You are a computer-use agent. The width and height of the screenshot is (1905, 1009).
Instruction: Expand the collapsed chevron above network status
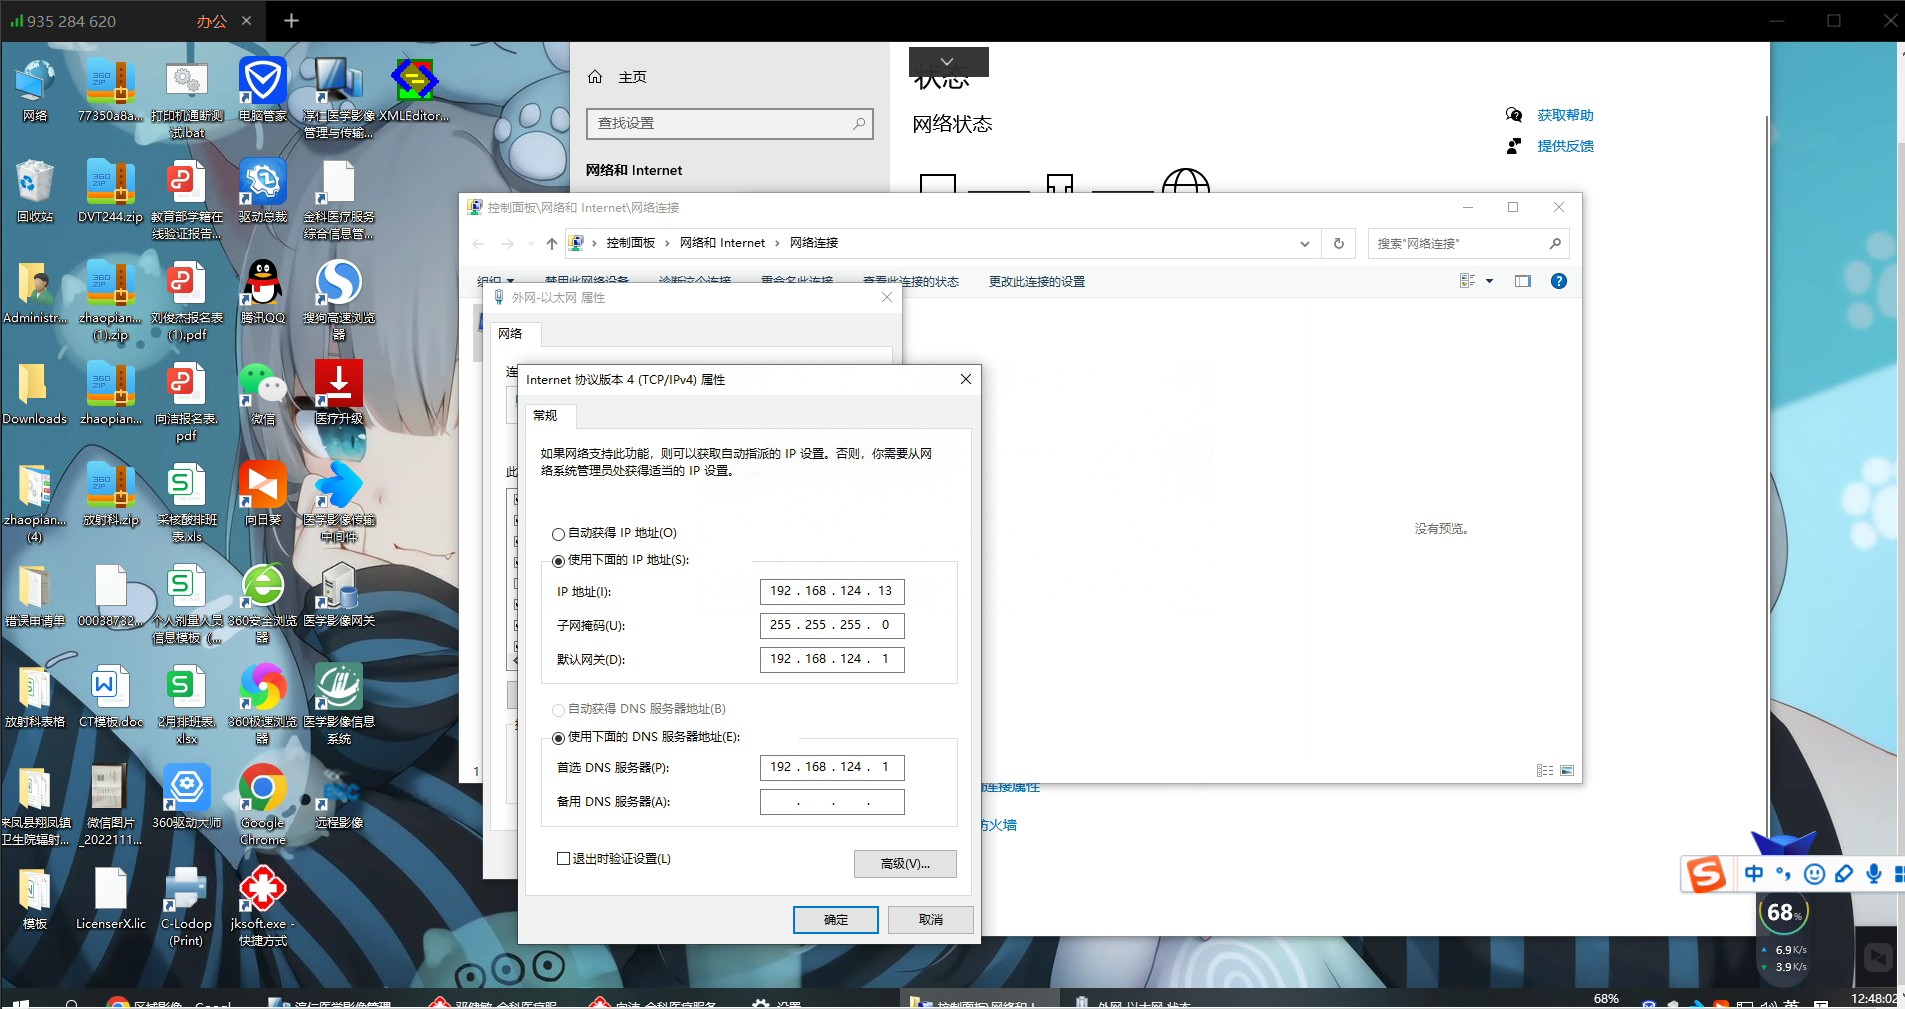(x=947, y=62)
